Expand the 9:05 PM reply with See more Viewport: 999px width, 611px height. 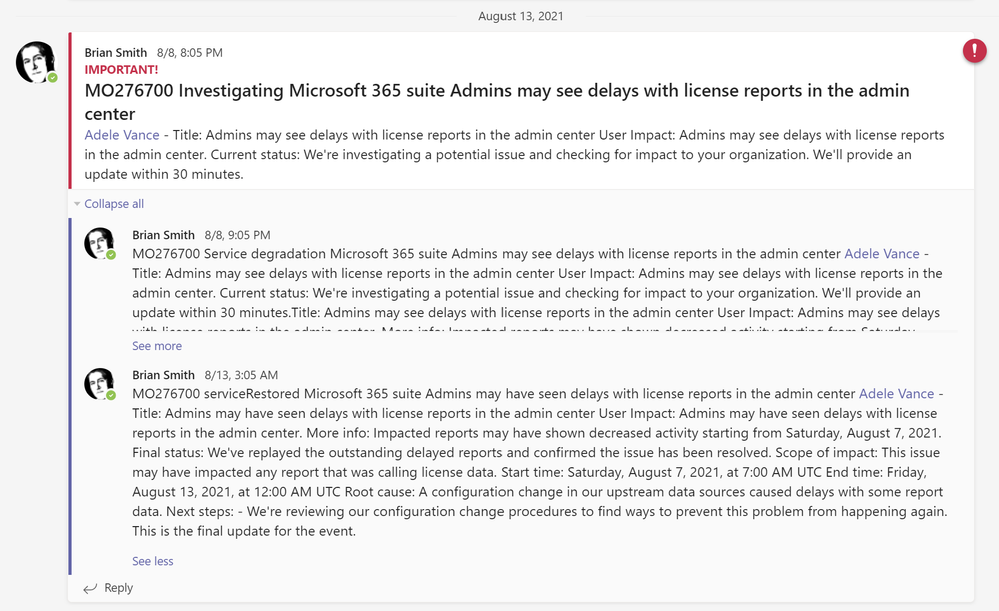[157, 346]
